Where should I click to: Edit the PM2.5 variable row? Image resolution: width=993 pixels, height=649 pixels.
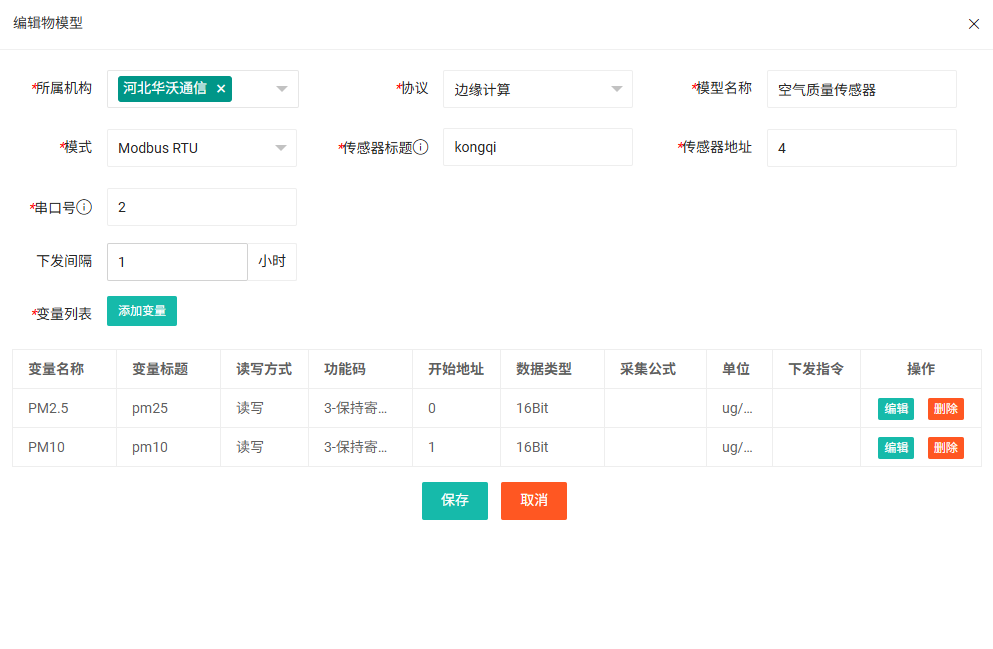[895, 409]
